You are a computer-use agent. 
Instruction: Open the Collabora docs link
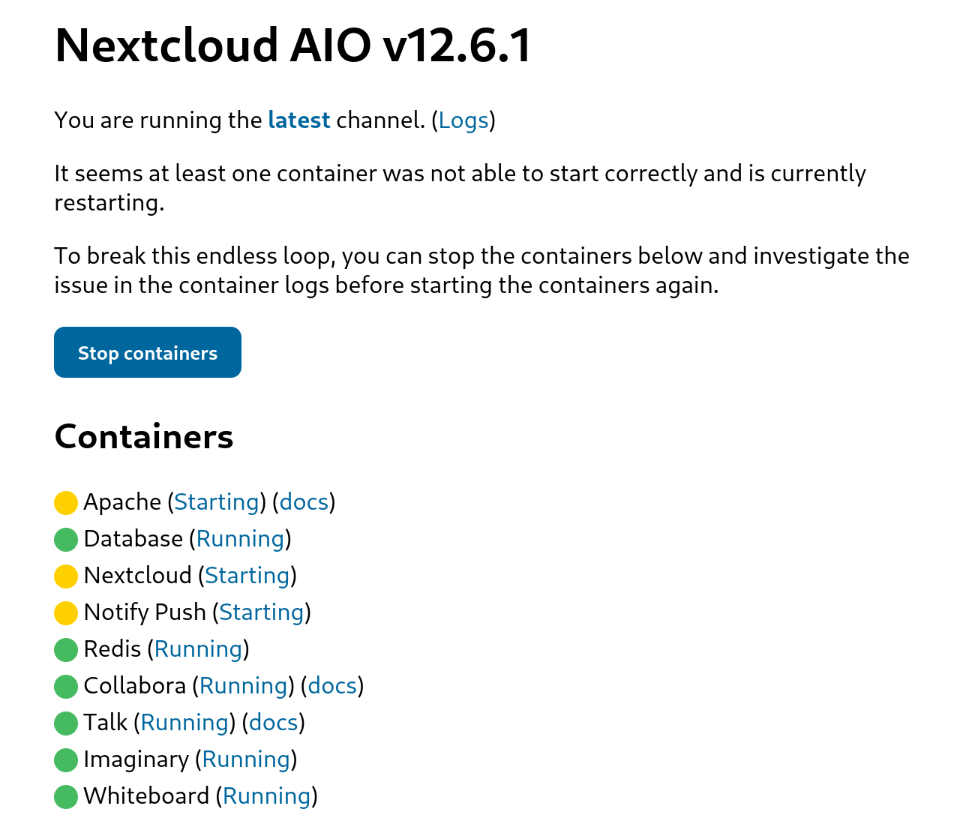[x=332, y=686]
